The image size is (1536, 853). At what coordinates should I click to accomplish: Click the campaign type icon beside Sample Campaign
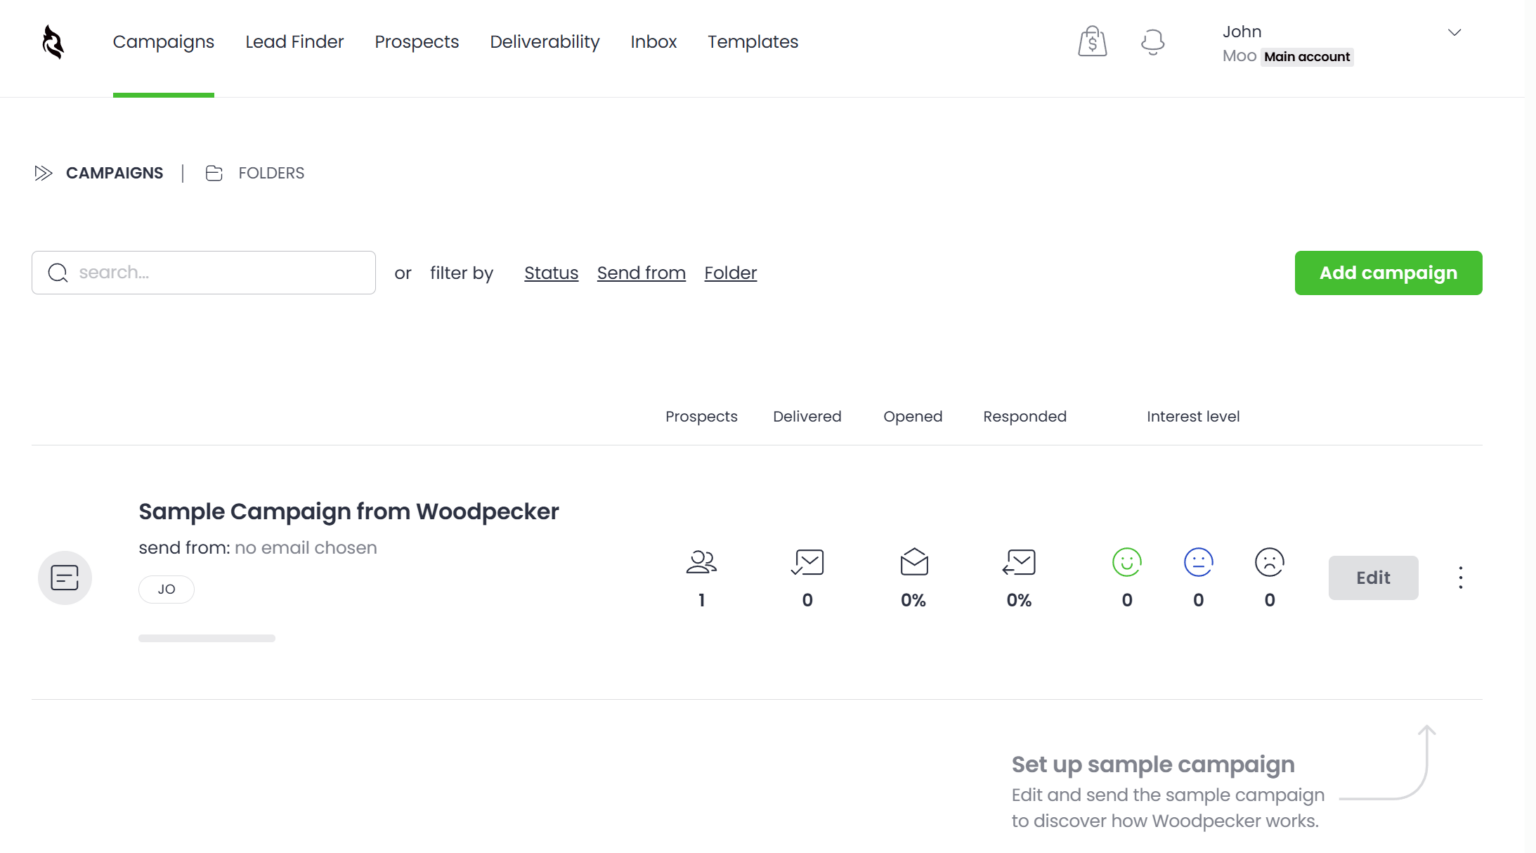(65, 578)
